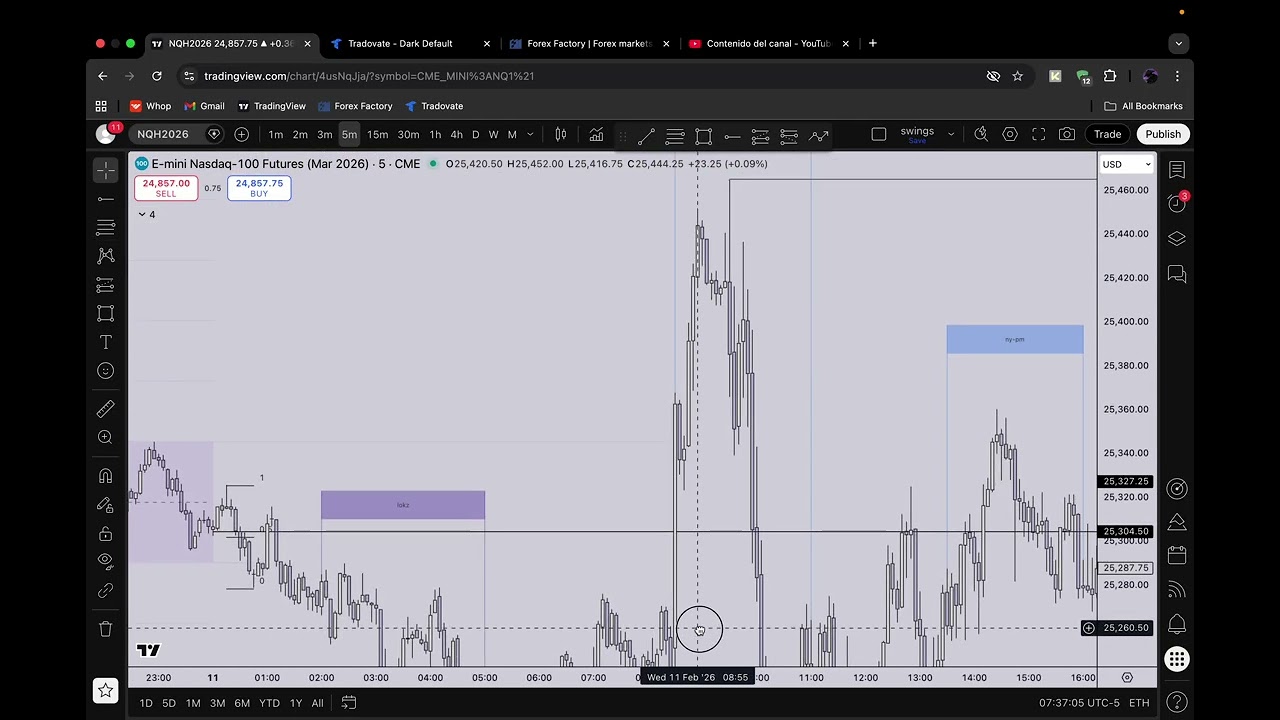Open the patterns tool in left sidebar

point(105,256)
